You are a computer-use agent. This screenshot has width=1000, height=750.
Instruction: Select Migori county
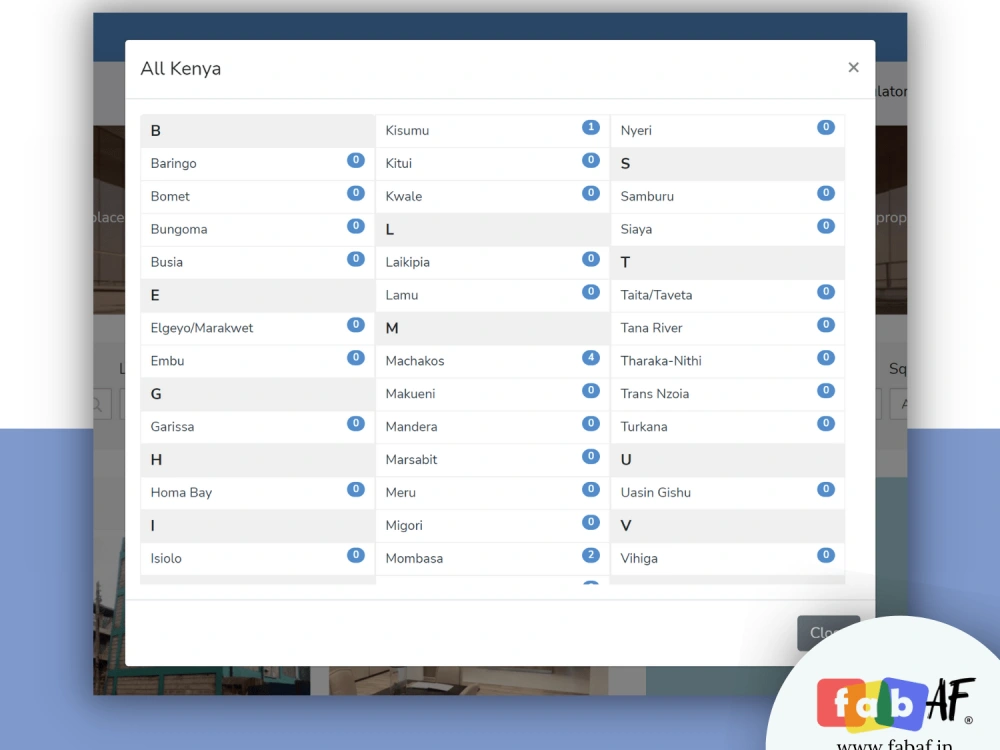pyautogui.click(x=493, y=526)
